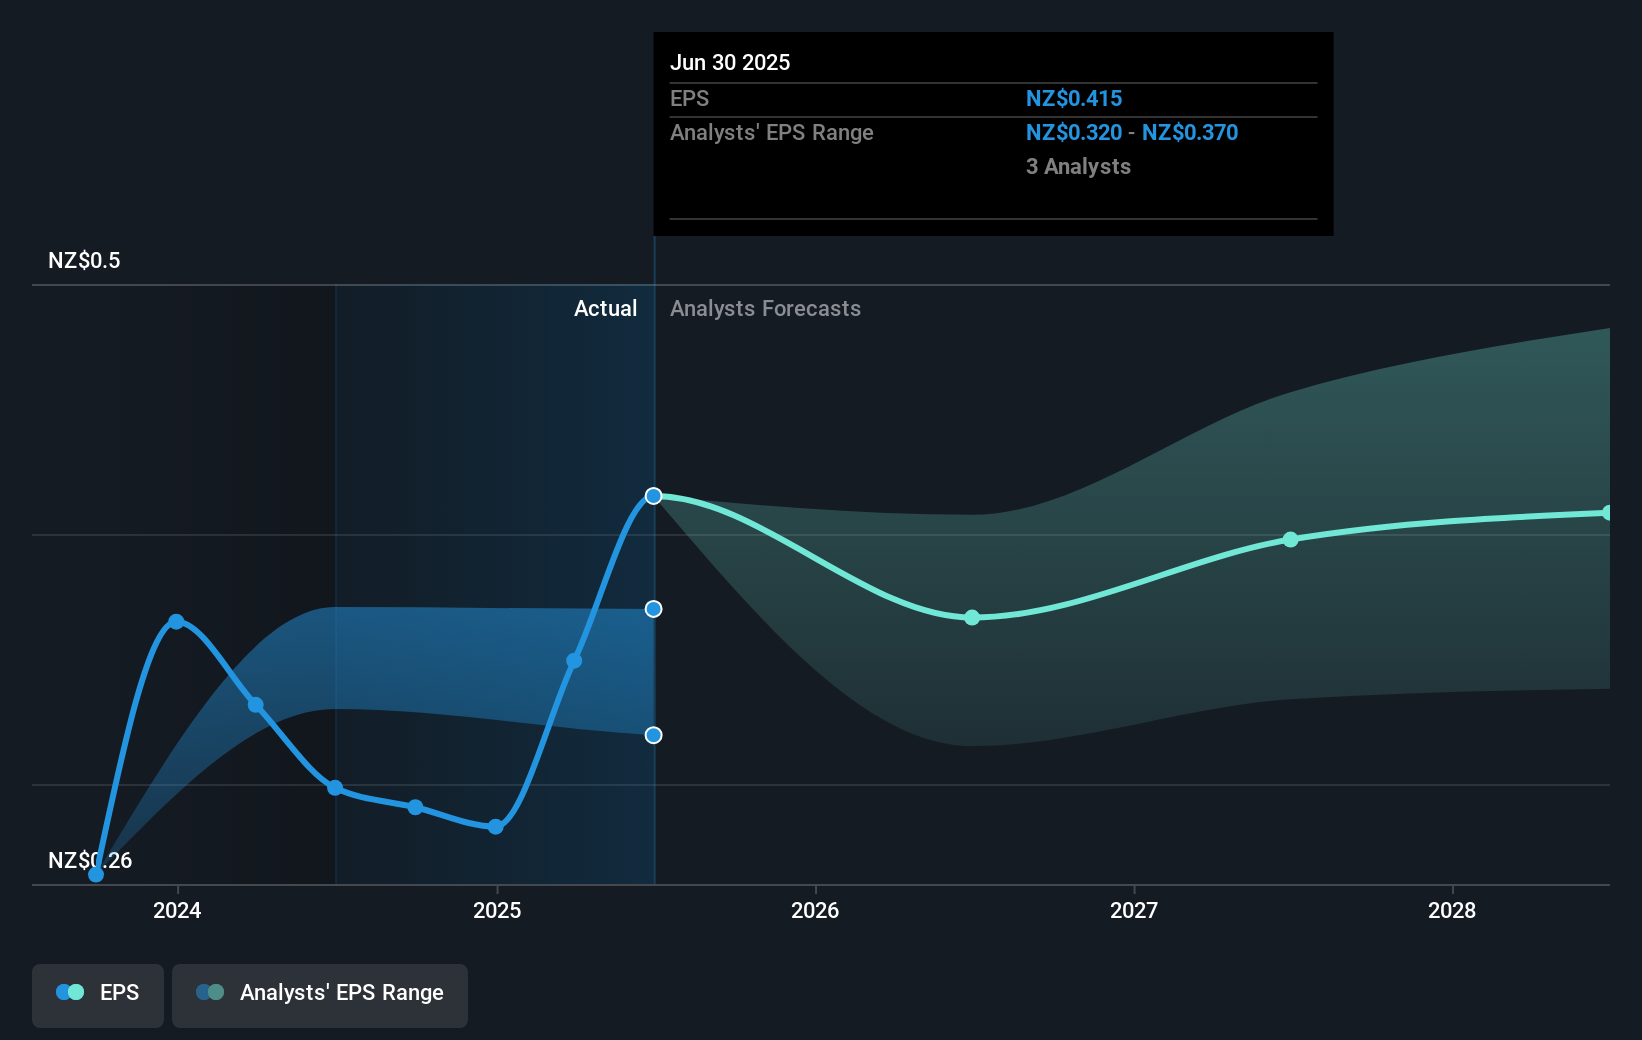This screenshot has width=1642, height=1040.
Task: Click the 2028 axis label
Action: pyautogui.click(x=1453, y=911)
